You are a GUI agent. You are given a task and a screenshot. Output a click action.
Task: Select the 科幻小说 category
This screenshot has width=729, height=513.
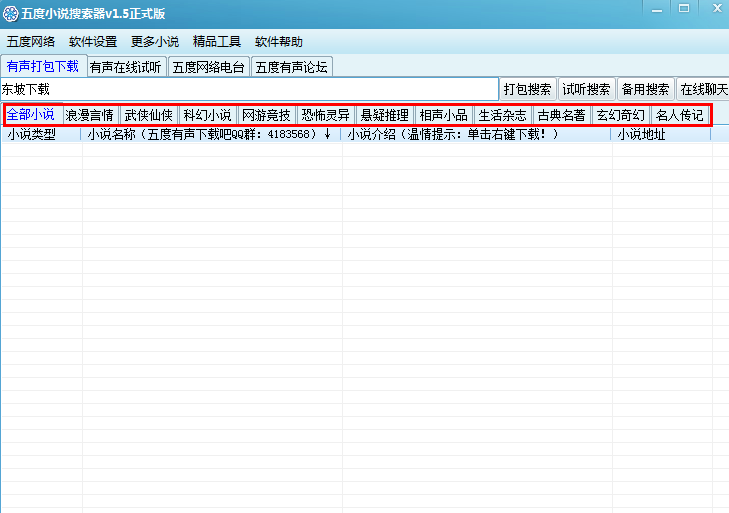coord(207,115)
